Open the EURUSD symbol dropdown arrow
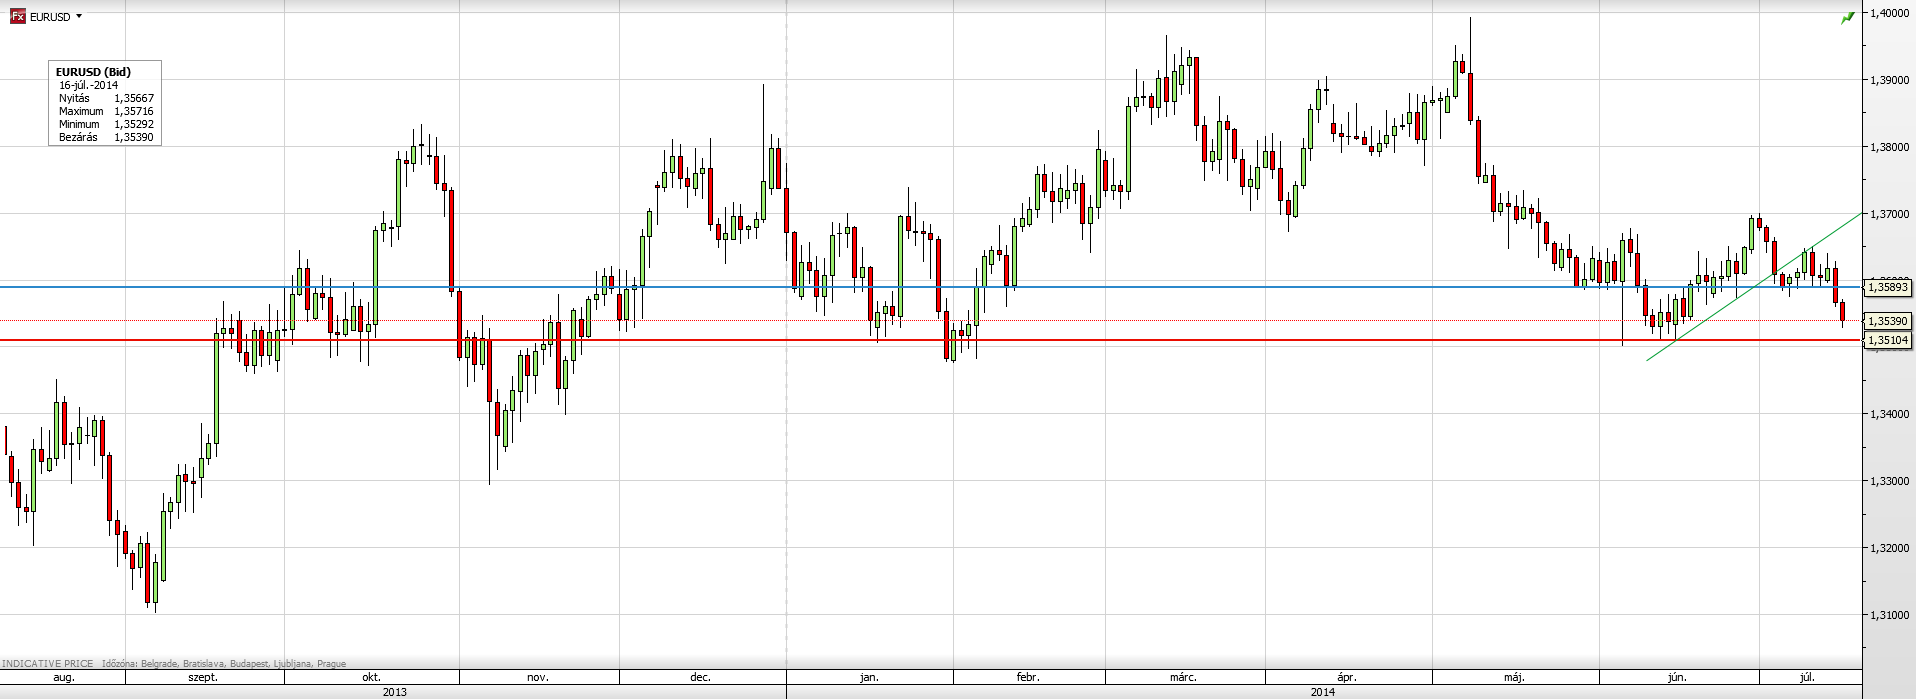 pyautogui.click(x=79, y=17)
